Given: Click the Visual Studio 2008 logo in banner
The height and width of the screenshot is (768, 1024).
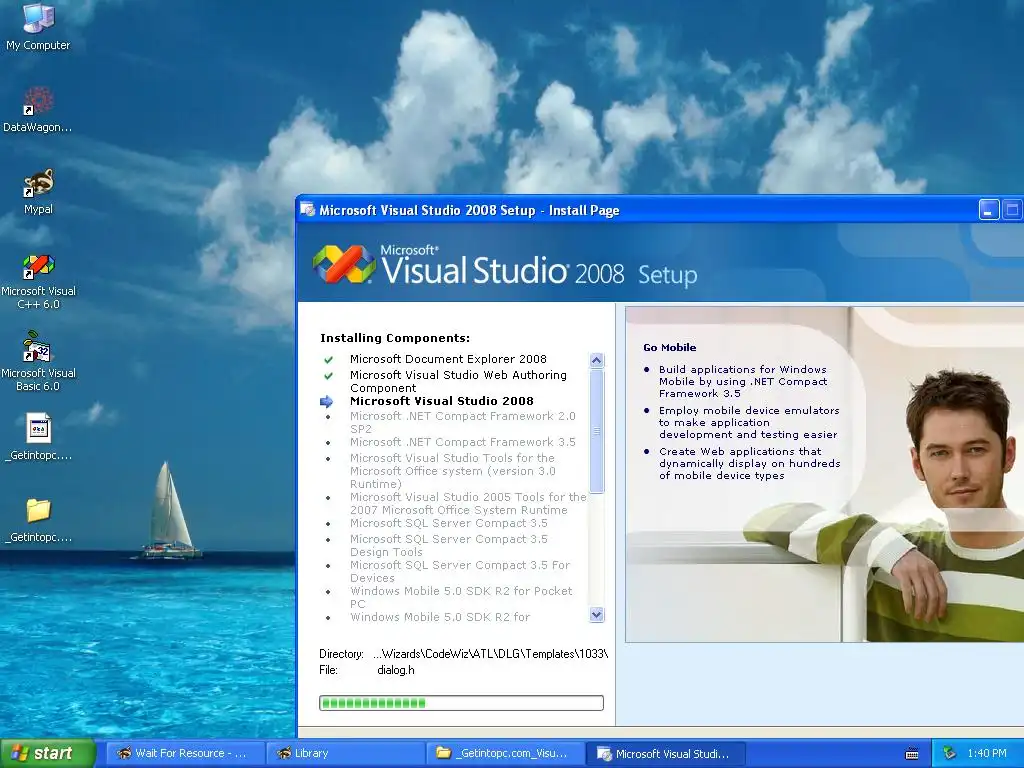Looking at the screenshot, I should (x=344, y=264).
